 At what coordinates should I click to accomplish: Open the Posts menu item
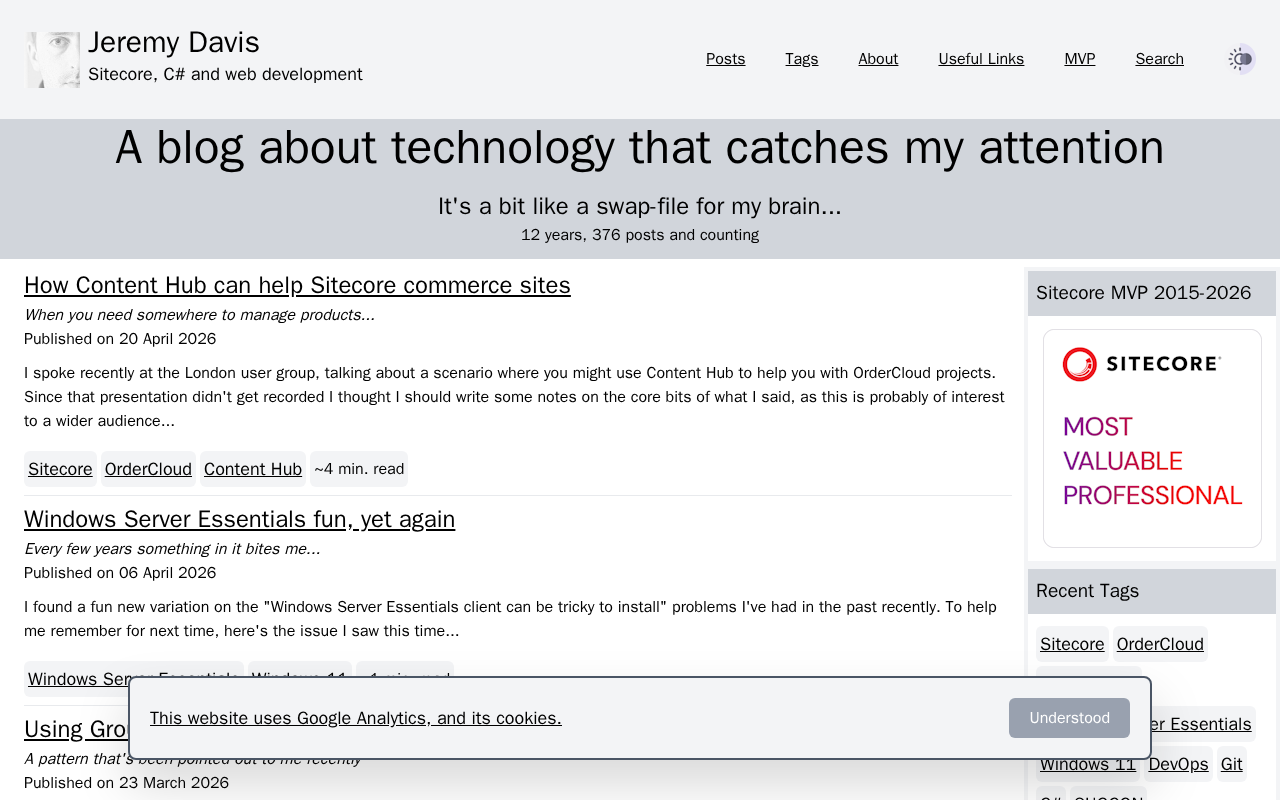point(725,59)
